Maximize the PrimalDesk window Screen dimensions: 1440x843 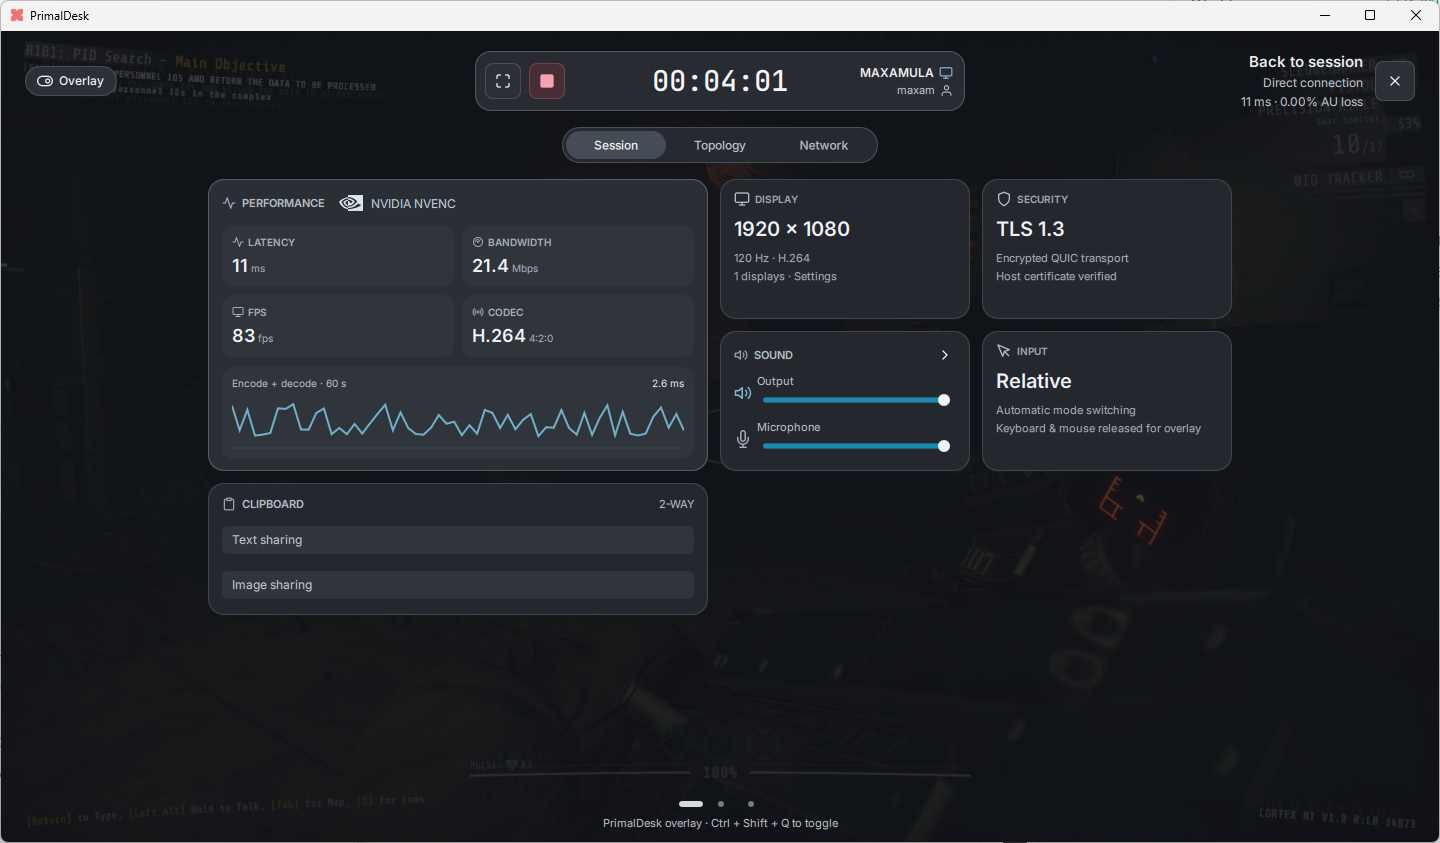point(1370,15)
